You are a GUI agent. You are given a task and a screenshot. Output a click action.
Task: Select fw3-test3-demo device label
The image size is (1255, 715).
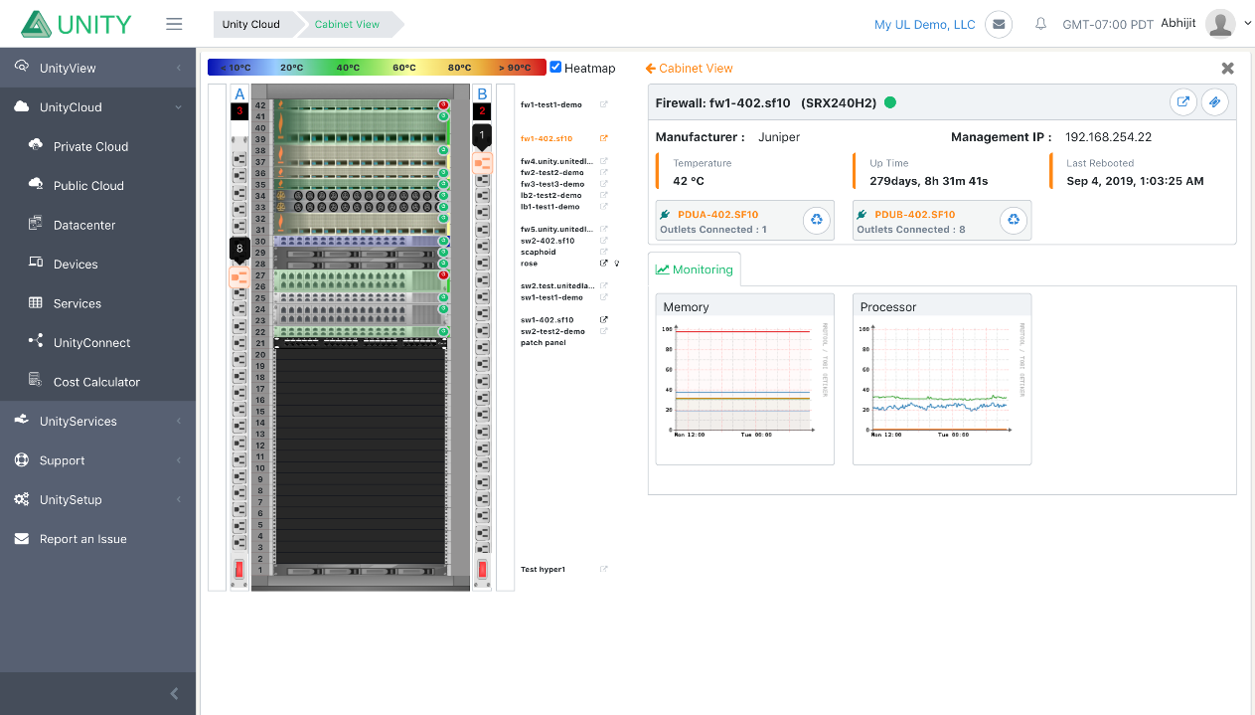(552, 184)
